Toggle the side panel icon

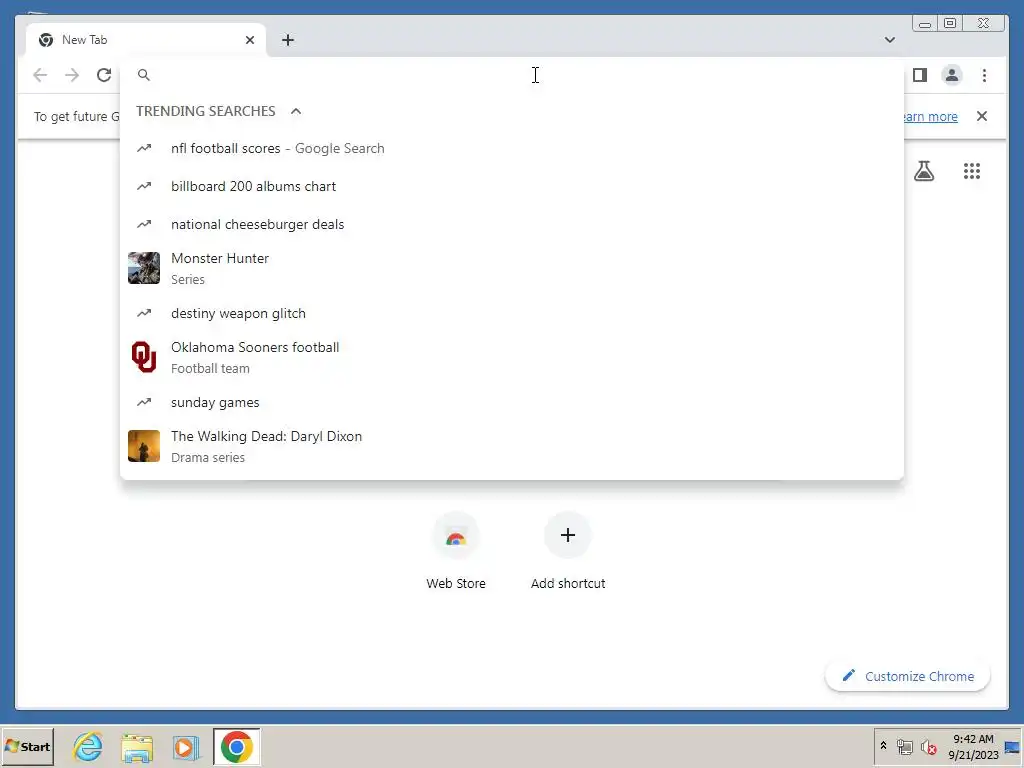(920, 75)
